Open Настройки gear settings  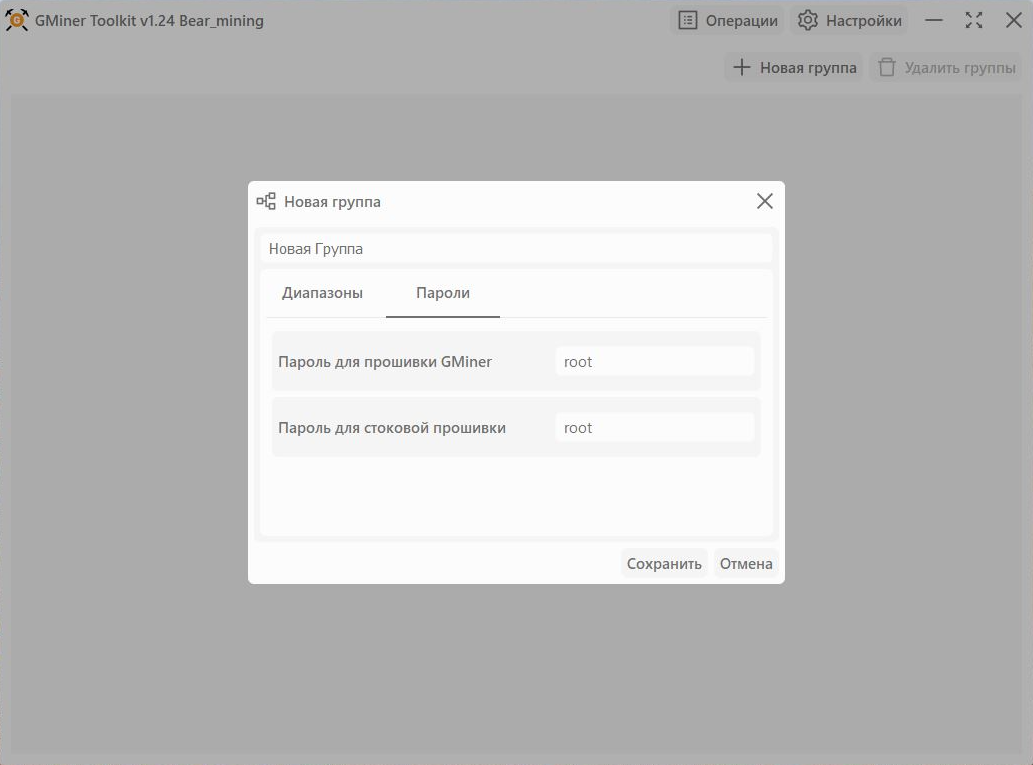coord(849,20)
